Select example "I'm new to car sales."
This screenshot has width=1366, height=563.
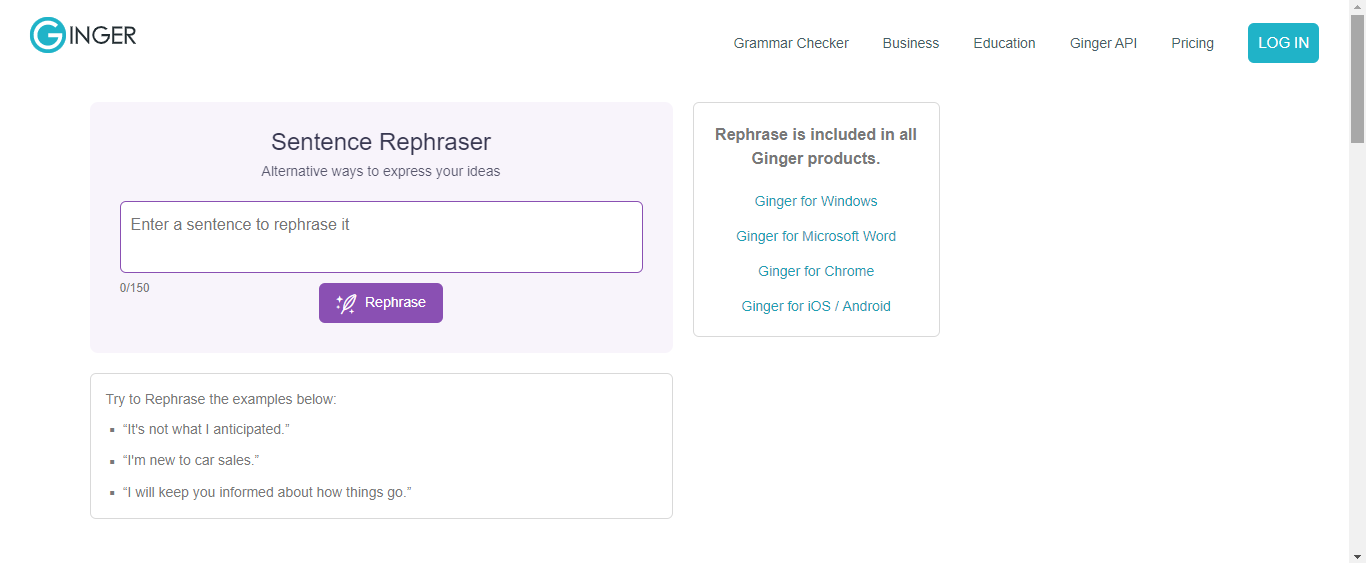[191, 460]
